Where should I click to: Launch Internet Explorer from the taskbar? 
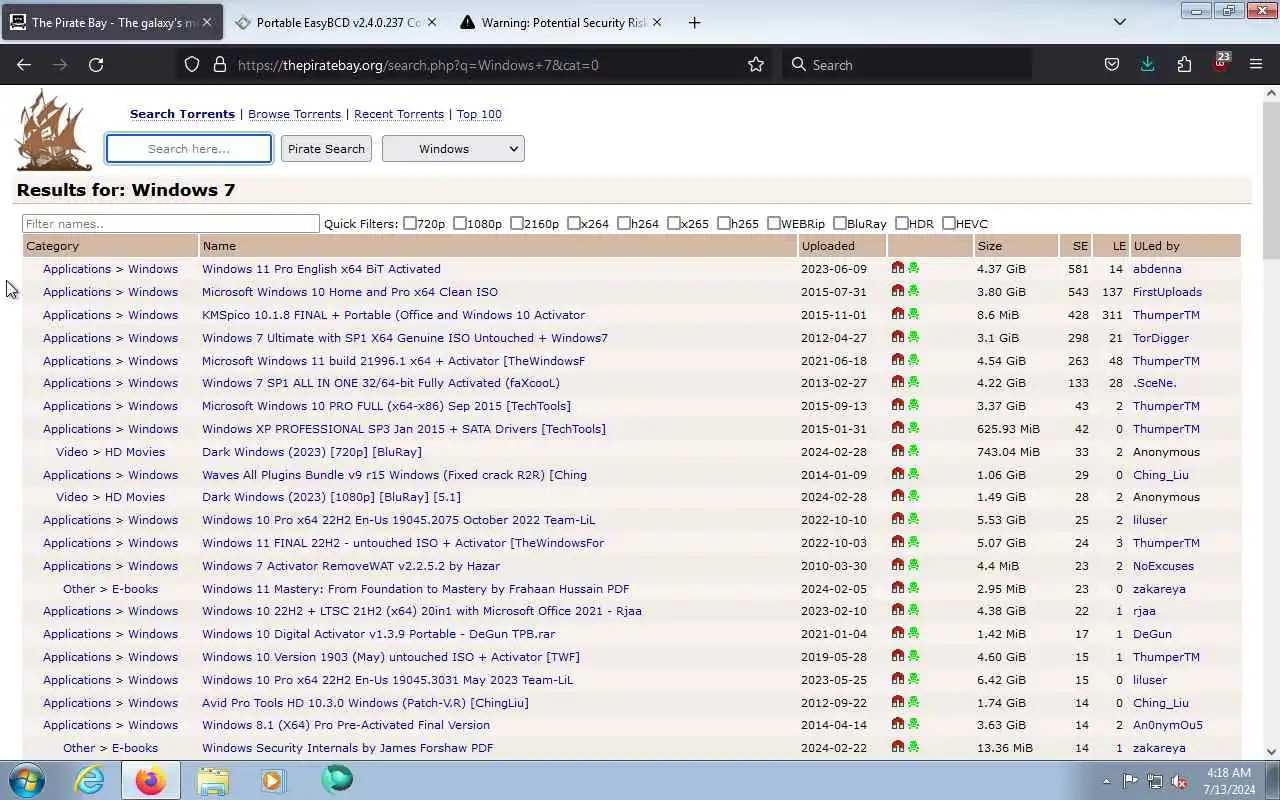click(x=90, y=780)
